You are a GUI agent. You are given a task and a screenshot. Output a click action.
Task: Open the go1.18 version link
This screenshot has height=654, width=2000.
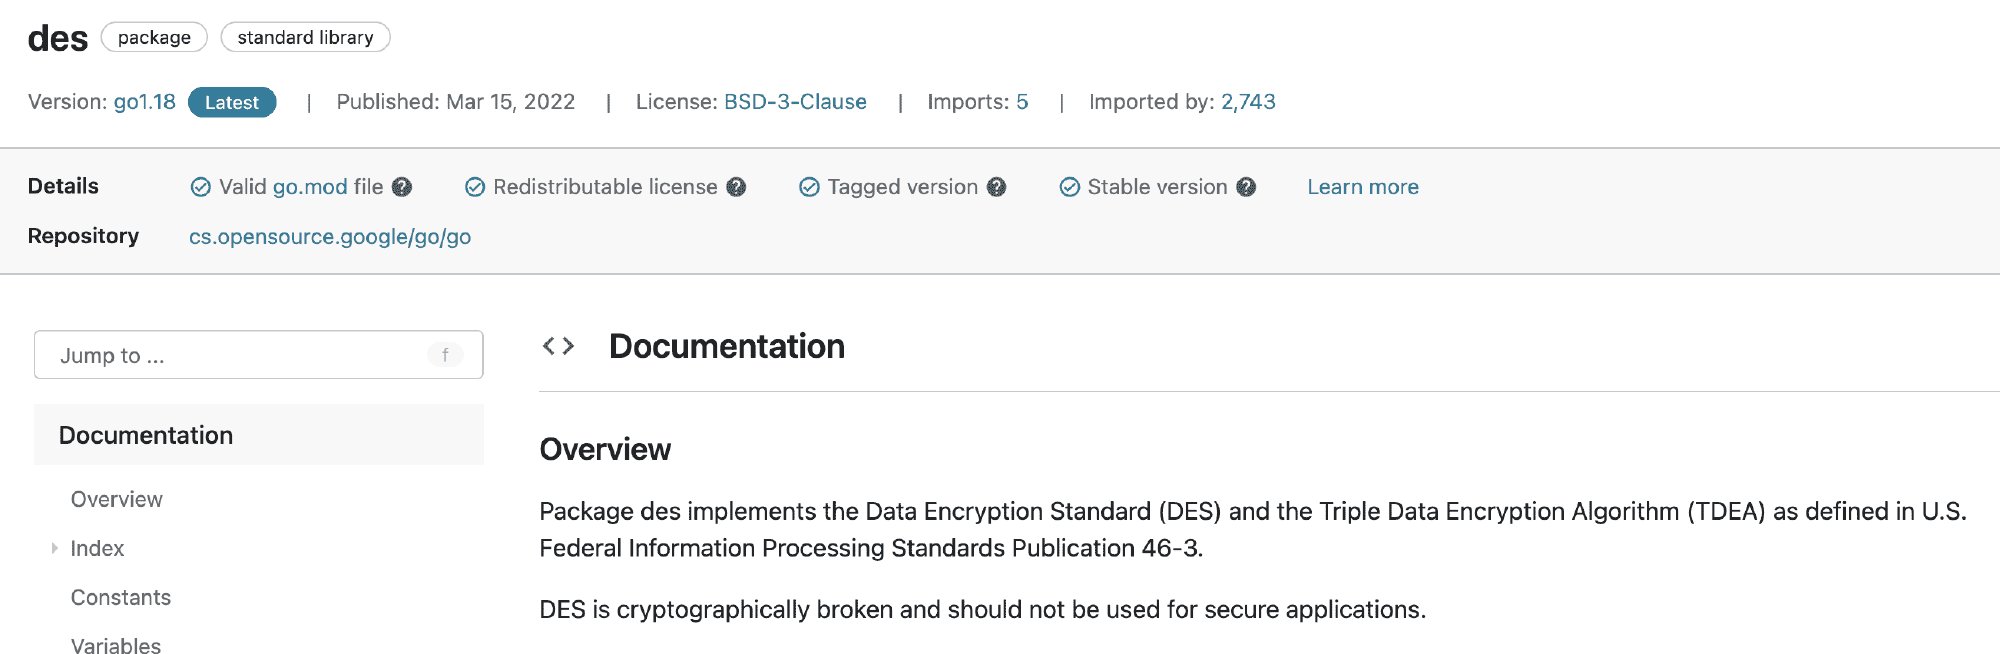click(x=145, y=101)
